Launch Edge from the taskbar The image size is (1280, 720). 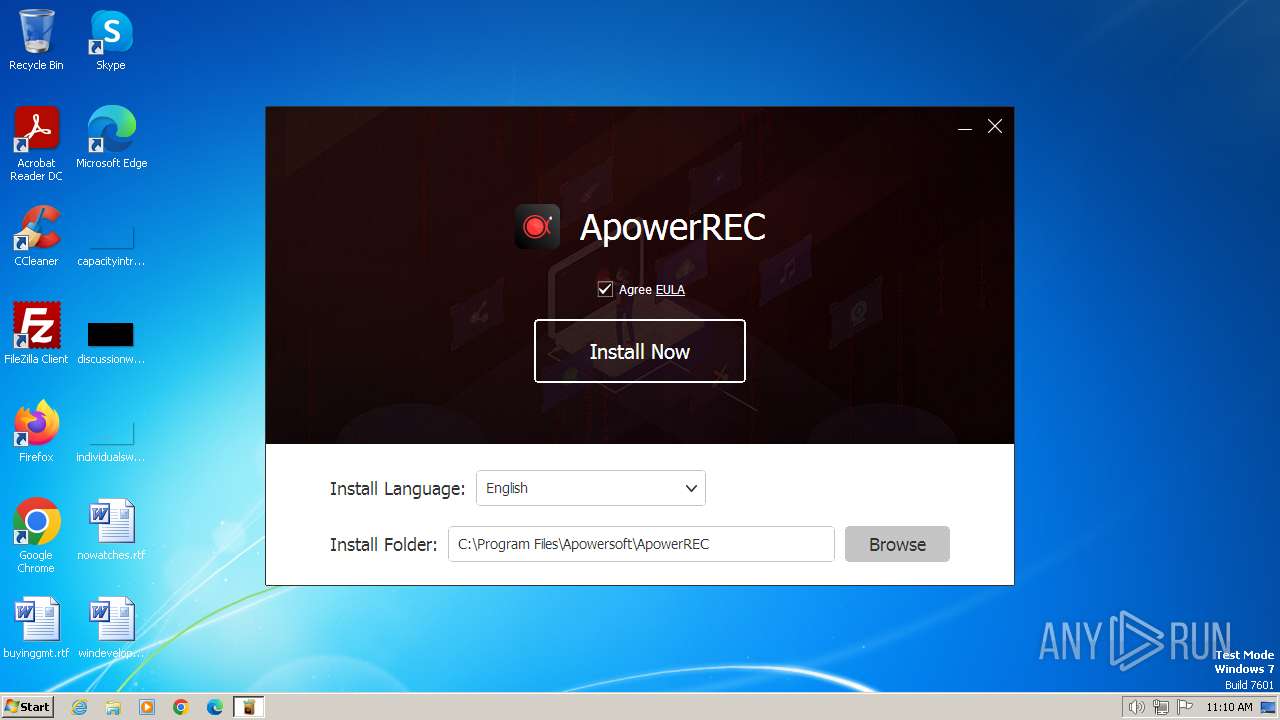coord(215,707)
